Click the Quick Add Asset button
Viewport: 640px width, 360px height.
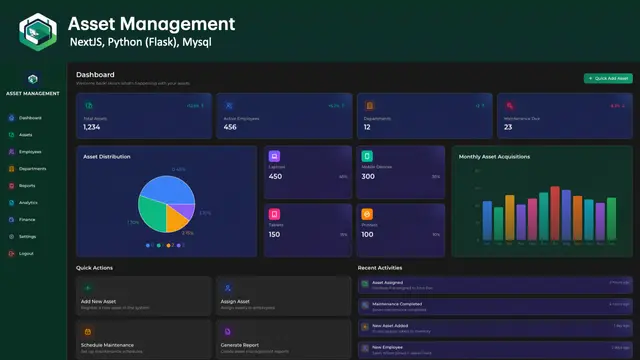coord(608,78)
